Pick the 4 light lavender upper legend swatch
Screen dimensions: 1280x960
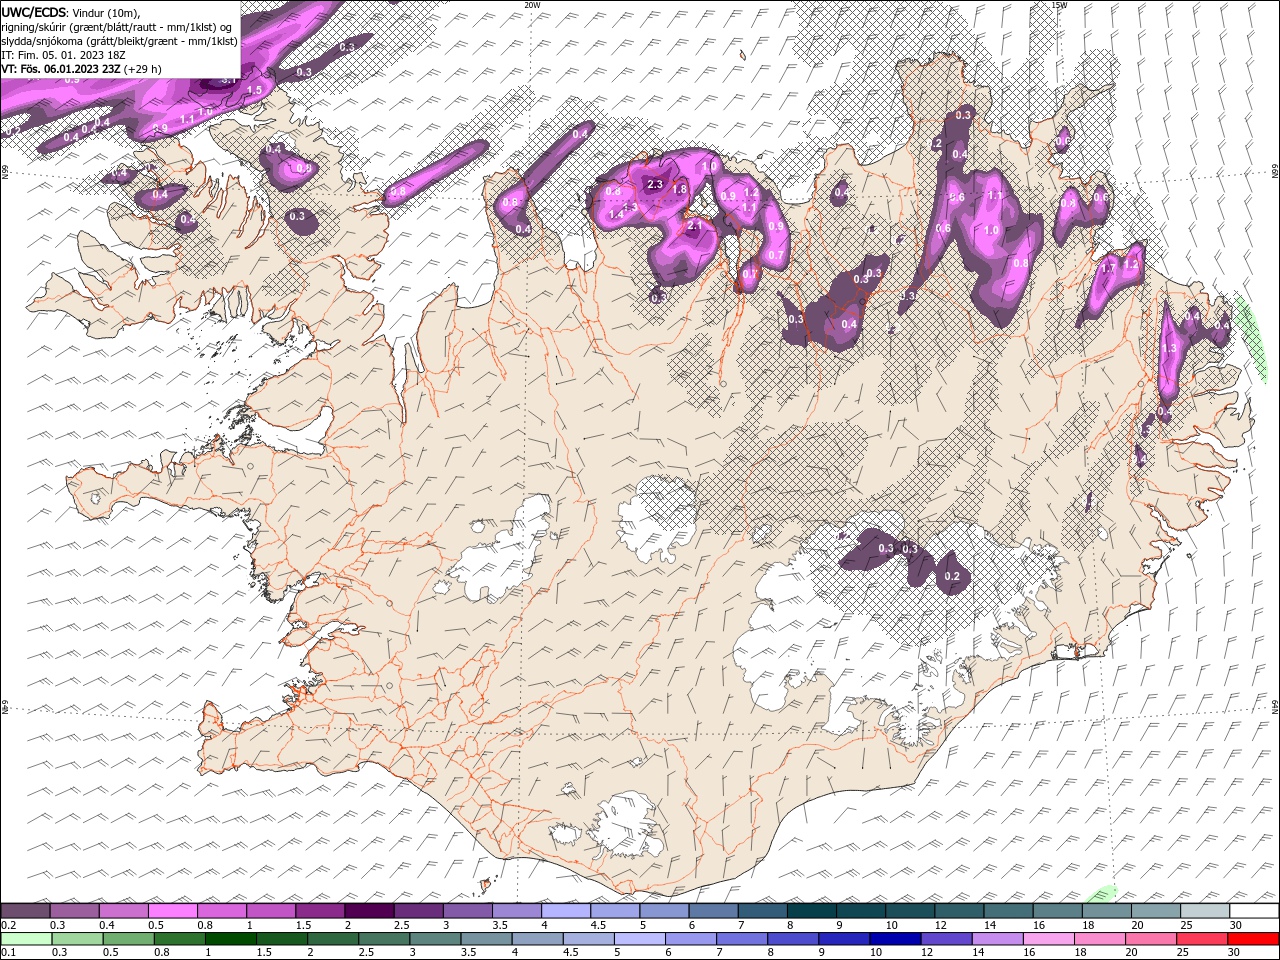coord(565,911)
